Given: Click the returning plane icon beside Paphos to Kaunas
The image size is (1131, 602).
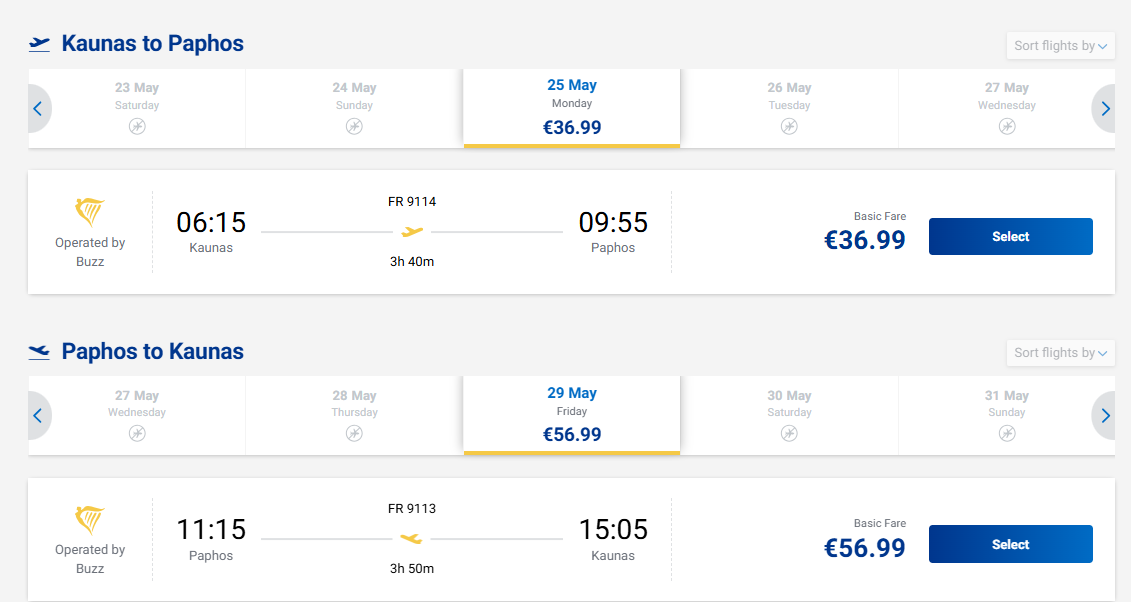Looking at the screenshot, I should (x=40, y=352).
